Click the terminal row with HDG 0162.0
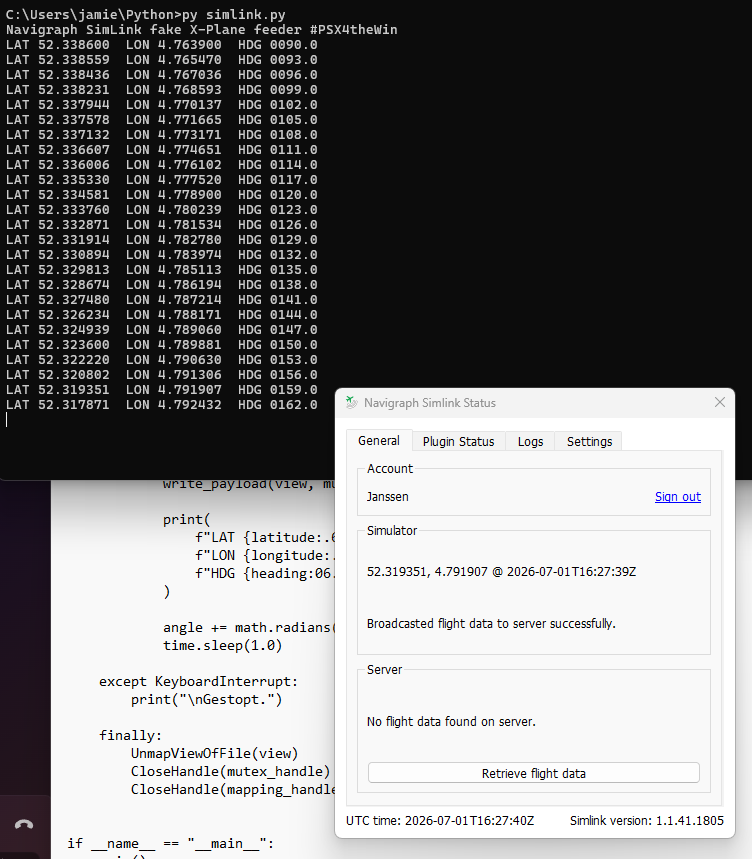 [162, 405]
